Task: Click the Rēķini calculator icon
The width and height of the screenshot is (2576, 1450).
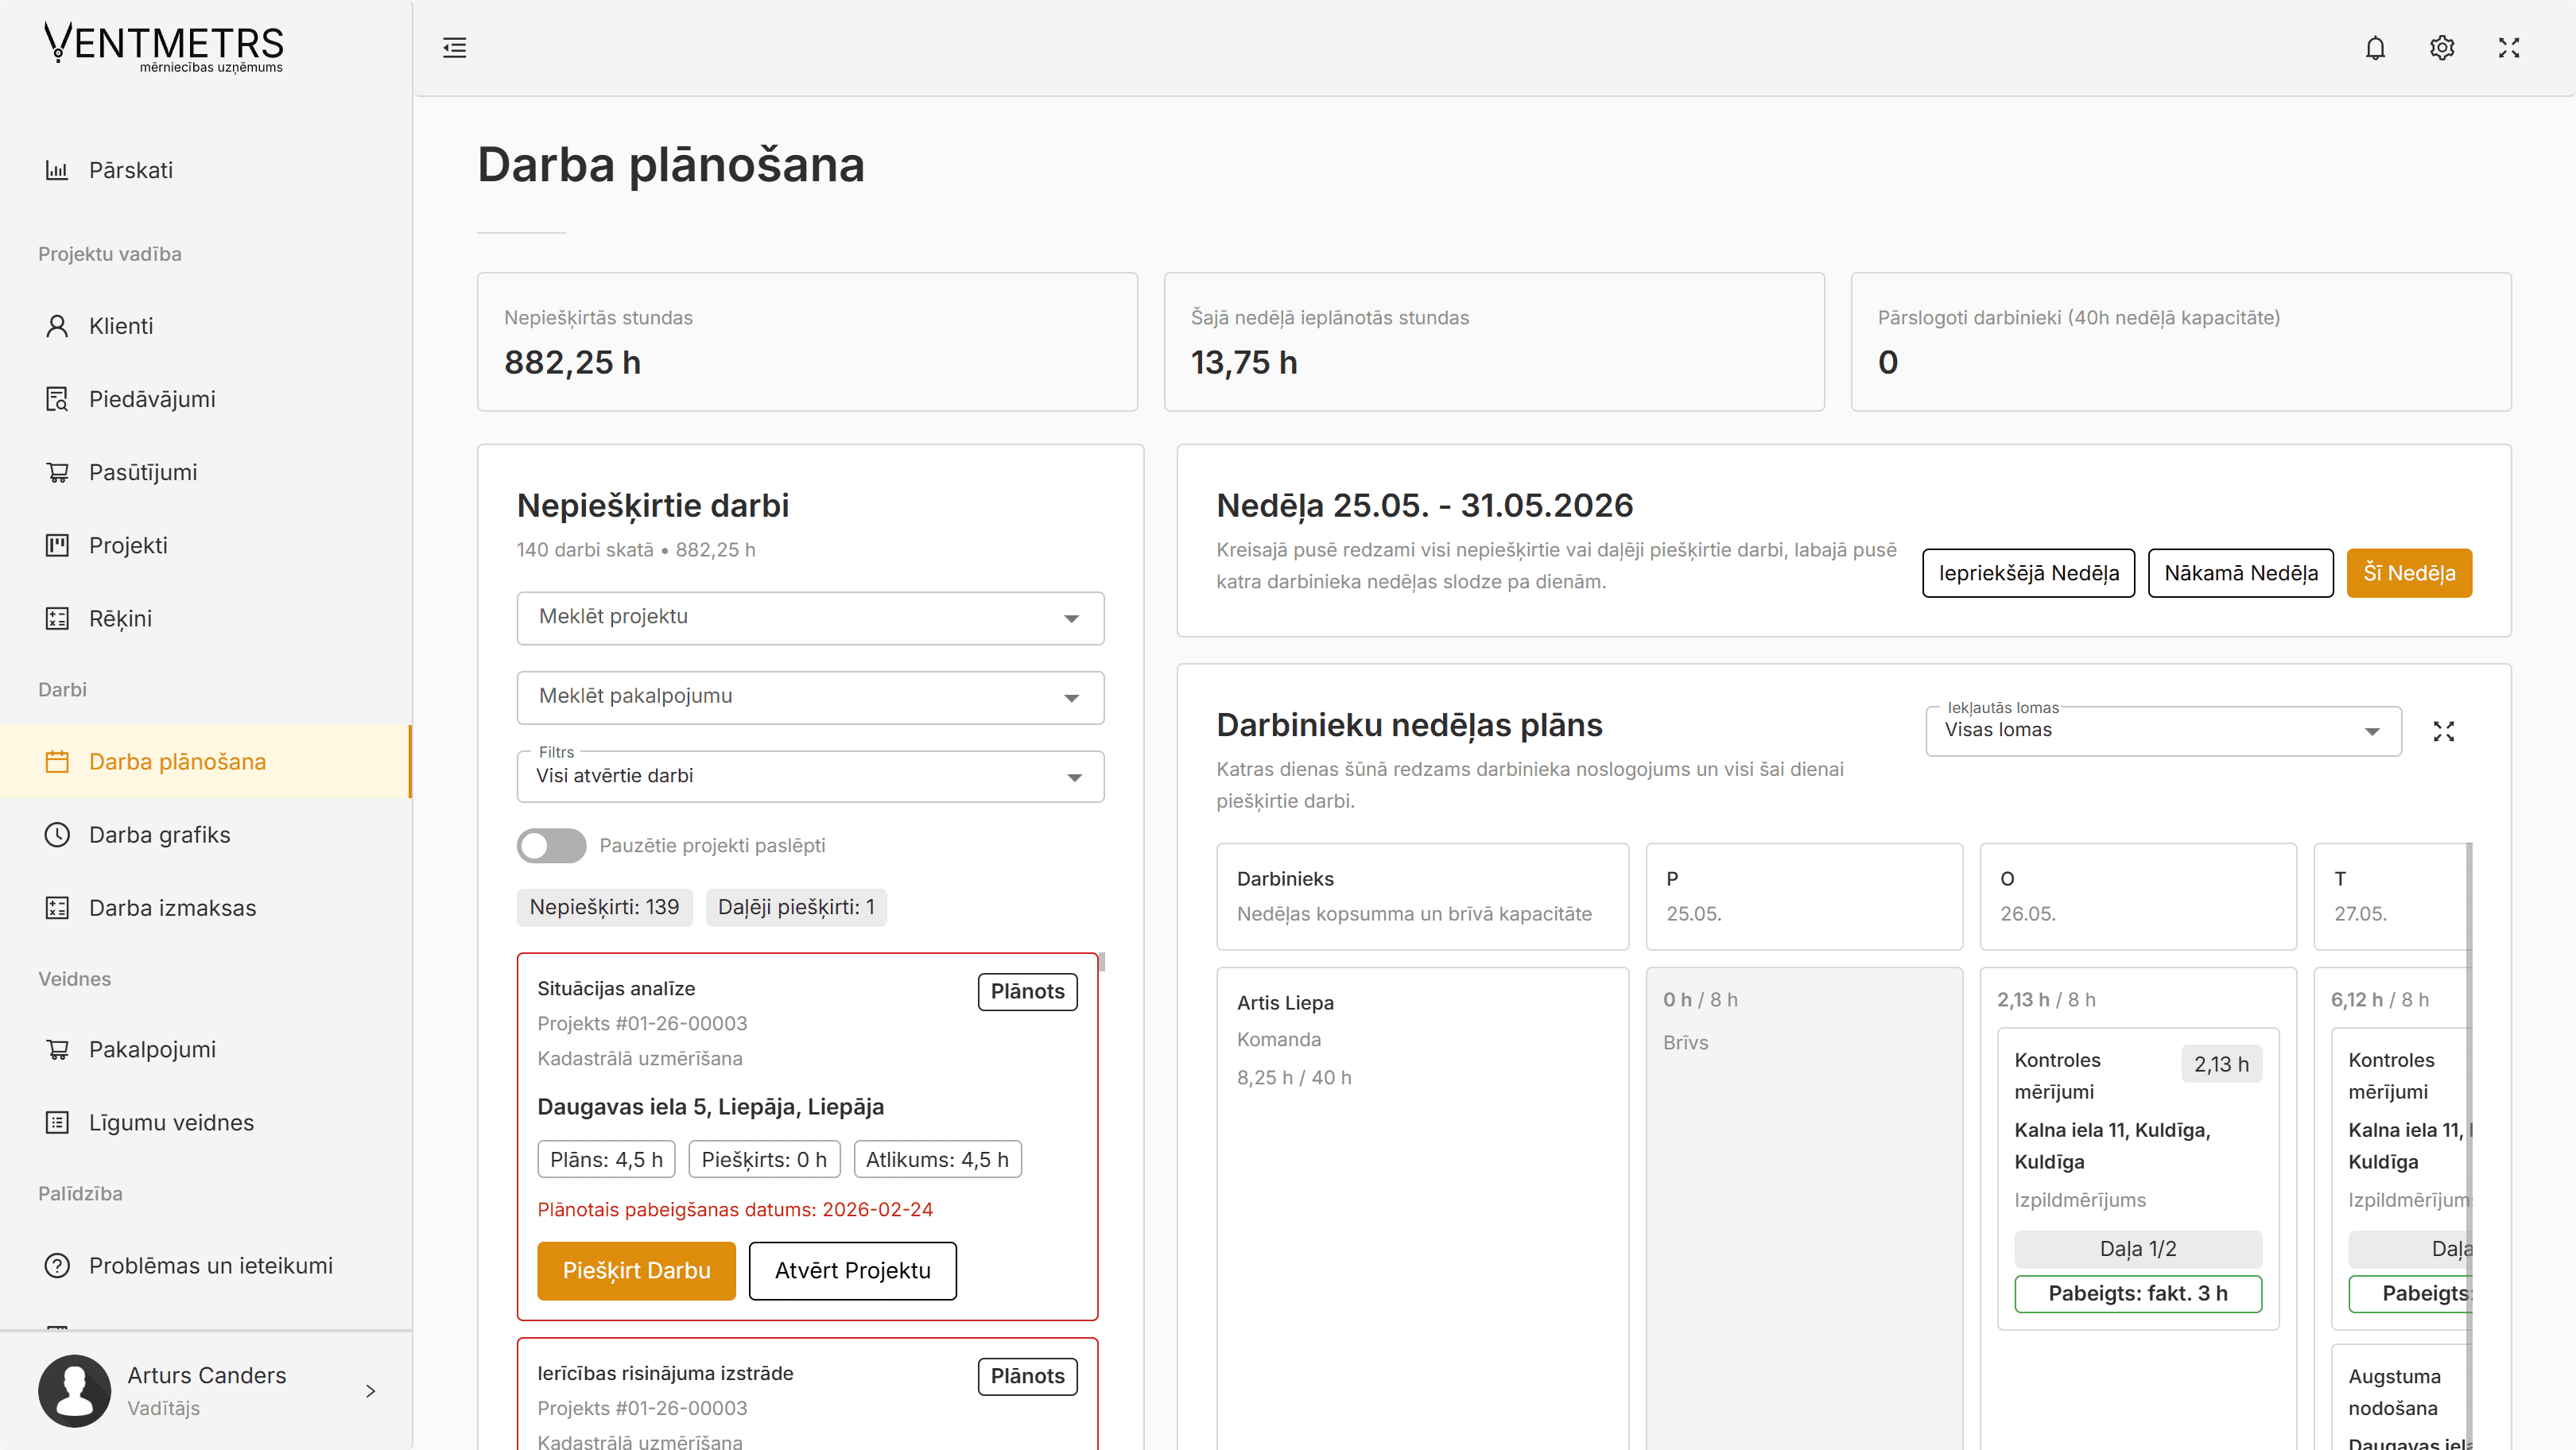Action: [57, 618]
